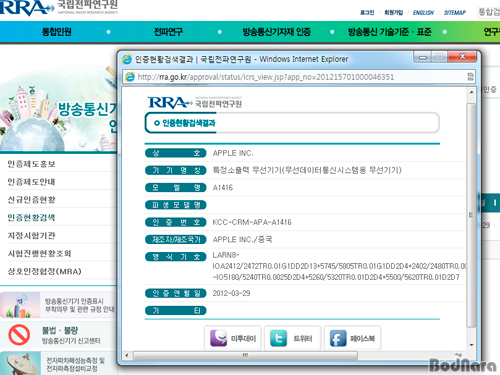Click the 불법·불량 신고센터 banner text
Image resolution: width=500 pixels, height=375 pixels.
71,335
